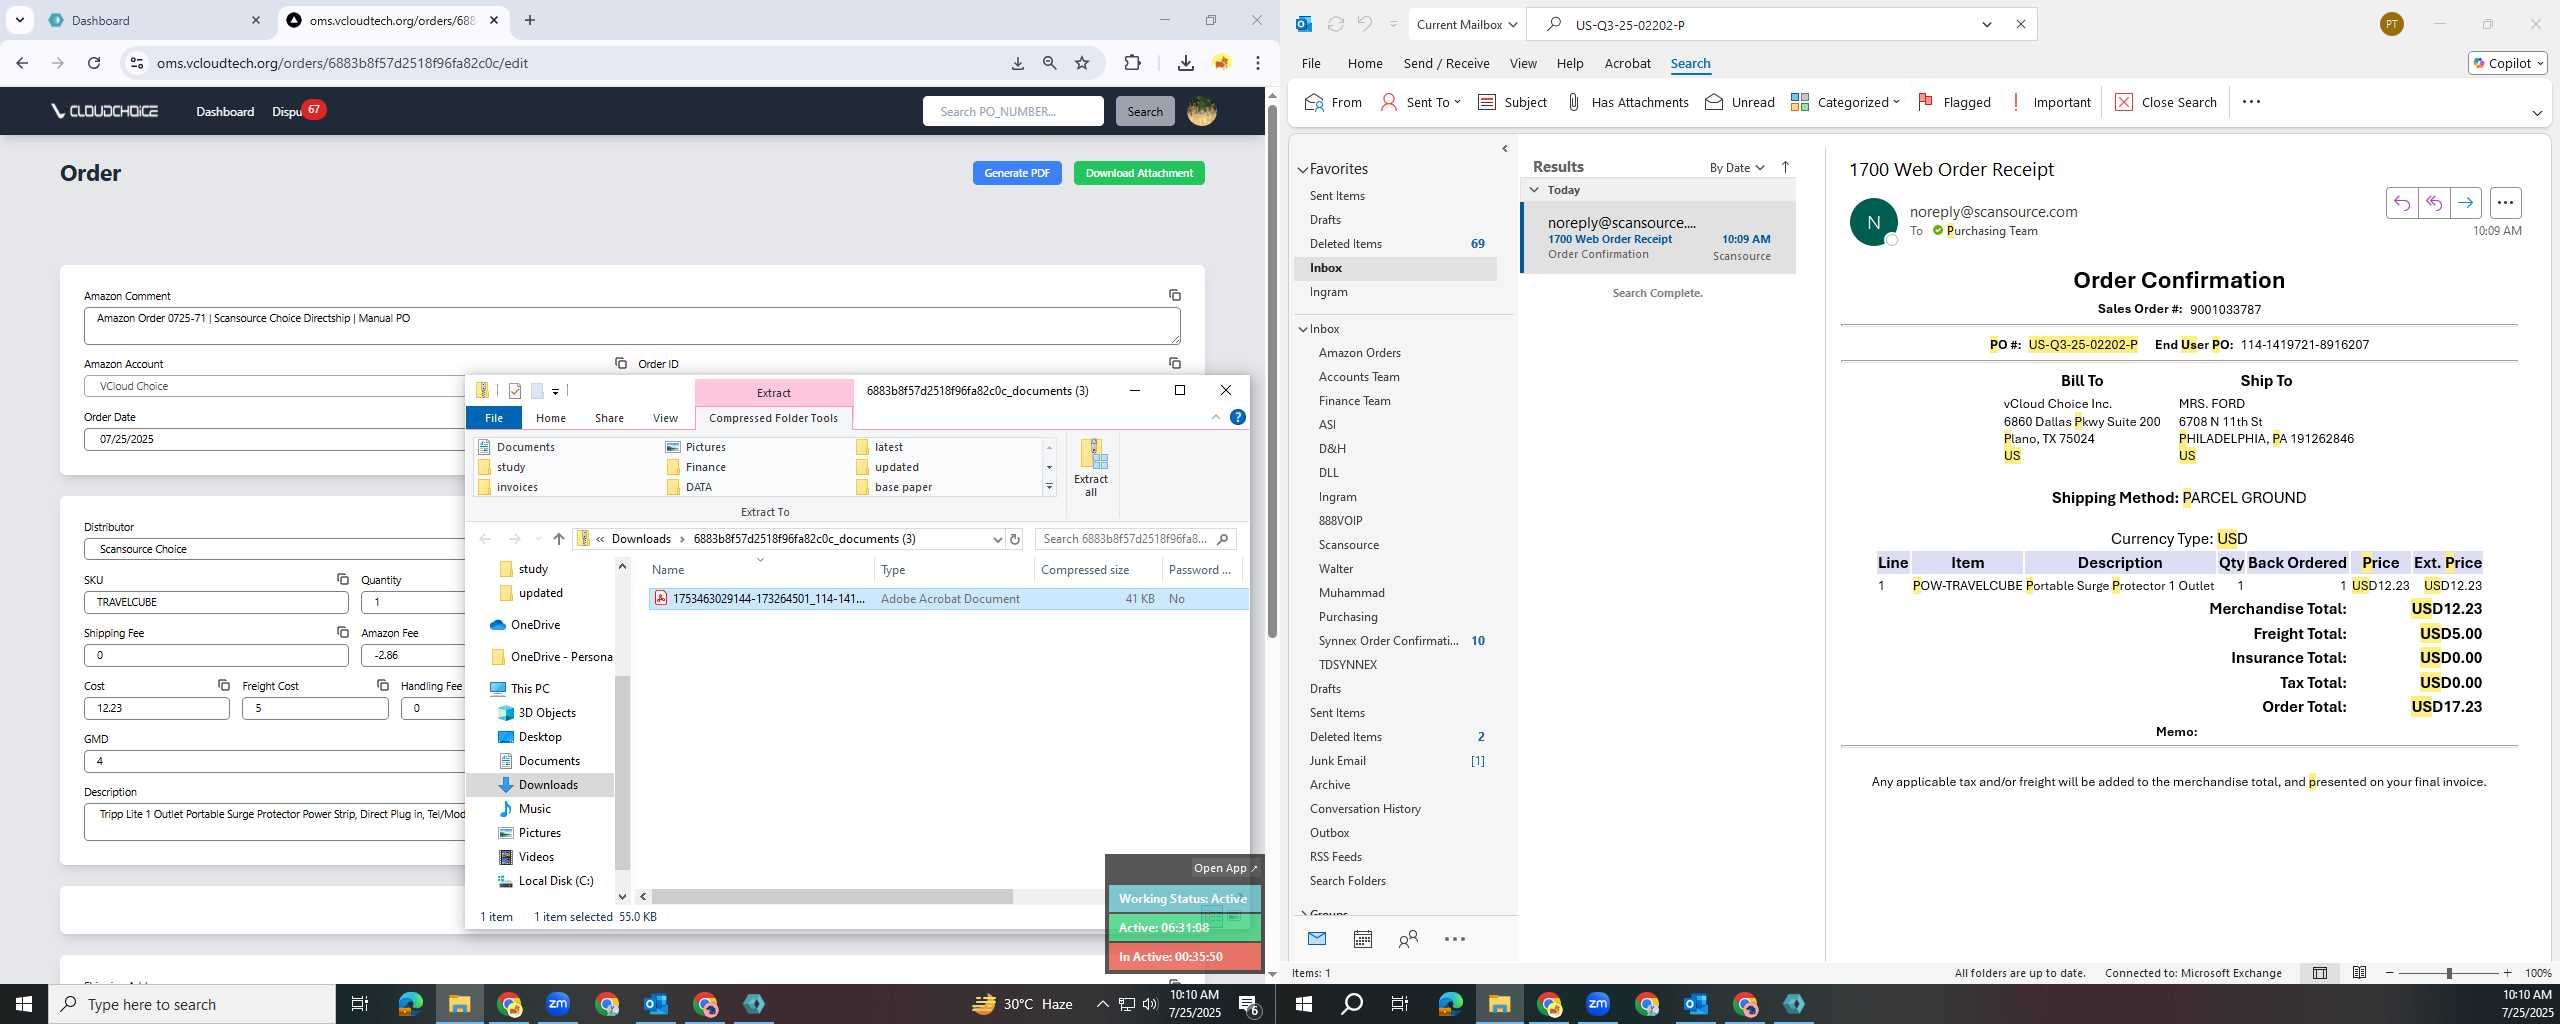Copy the Freight Cost value icon
The height and width of the screenshot is (1024, 2560).
383,685
